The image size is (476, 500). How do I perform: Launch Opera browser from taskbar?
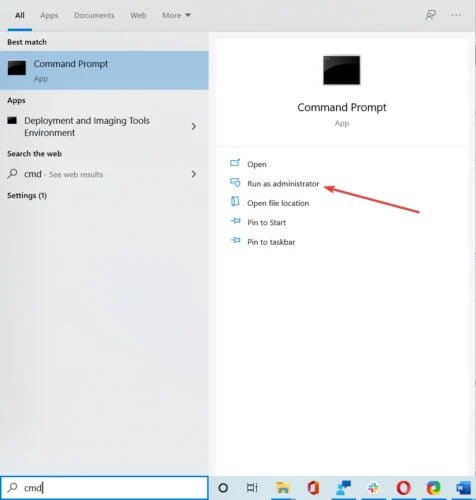(403, 488)
